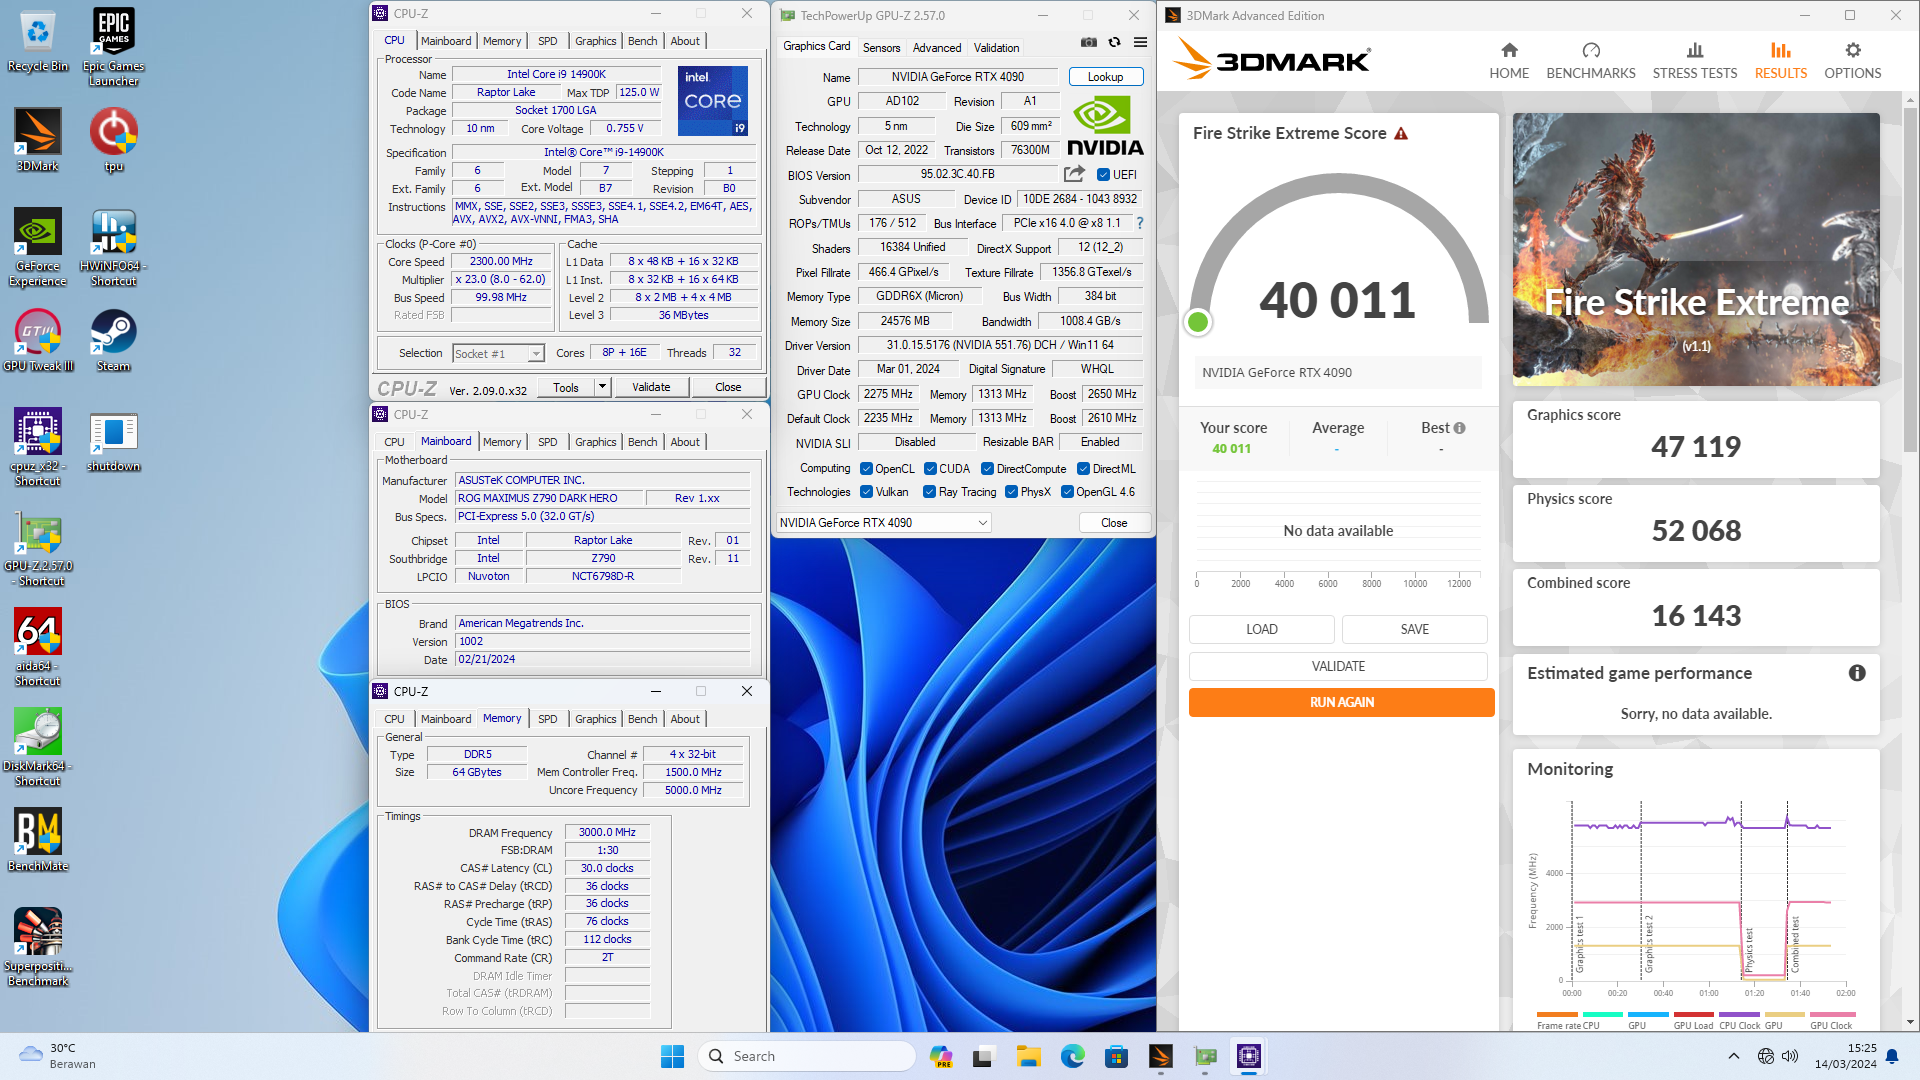Open Microsoft Edge from taskbar
This screenshot has height=1080, width=1920.
(1073, 1056)
